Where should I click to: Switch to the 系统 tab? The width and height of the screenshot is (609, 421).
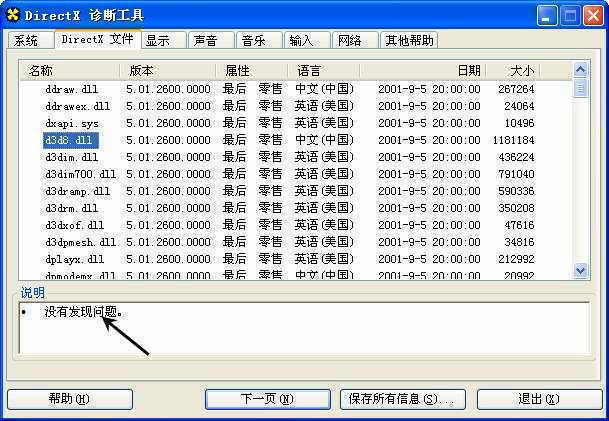(x=27, y=41)
